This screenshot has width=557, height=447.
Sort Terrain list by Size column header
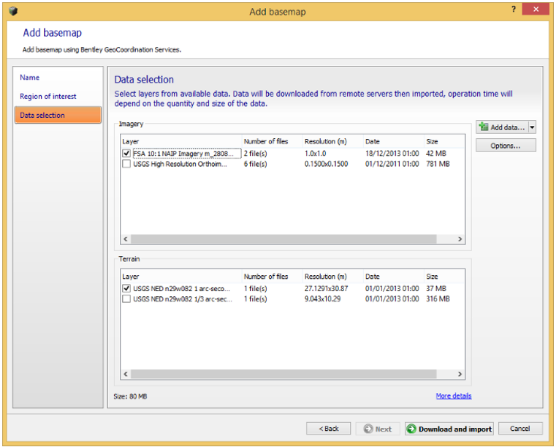click(444, 276)
